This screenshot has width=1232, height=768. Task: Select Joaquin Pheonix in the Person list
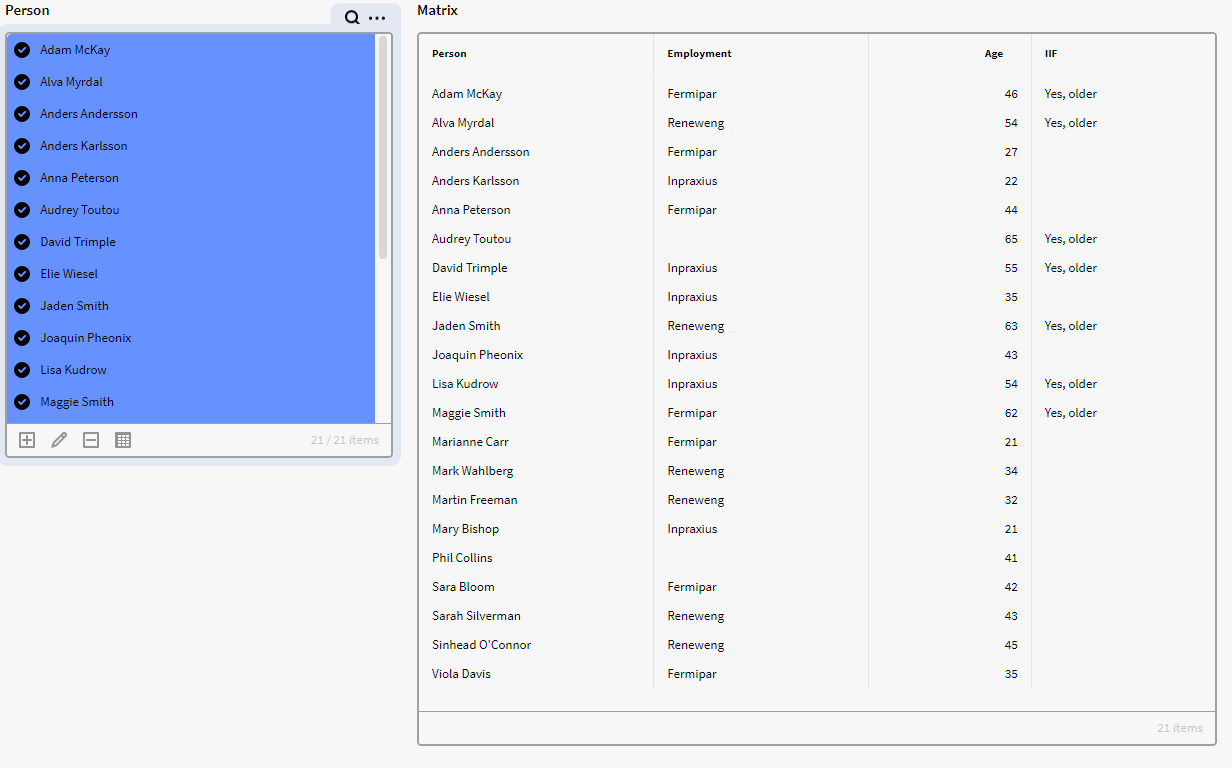tap(86, 338)
